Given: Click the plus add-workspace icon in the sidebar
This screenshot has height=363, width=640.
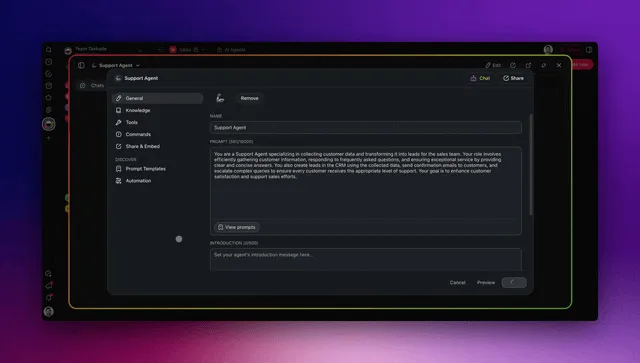Looking at the screenshot, I should [49, 138].
